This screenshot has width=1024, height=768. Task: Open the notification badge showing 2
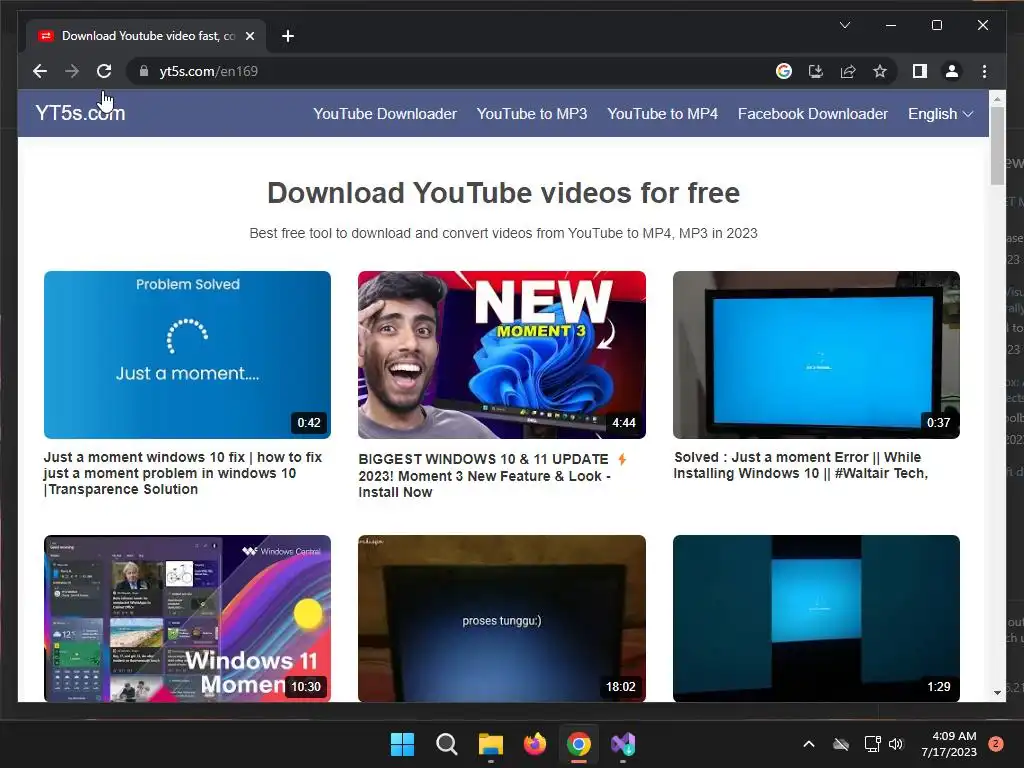pyautogui.click(x=996, y=744)
